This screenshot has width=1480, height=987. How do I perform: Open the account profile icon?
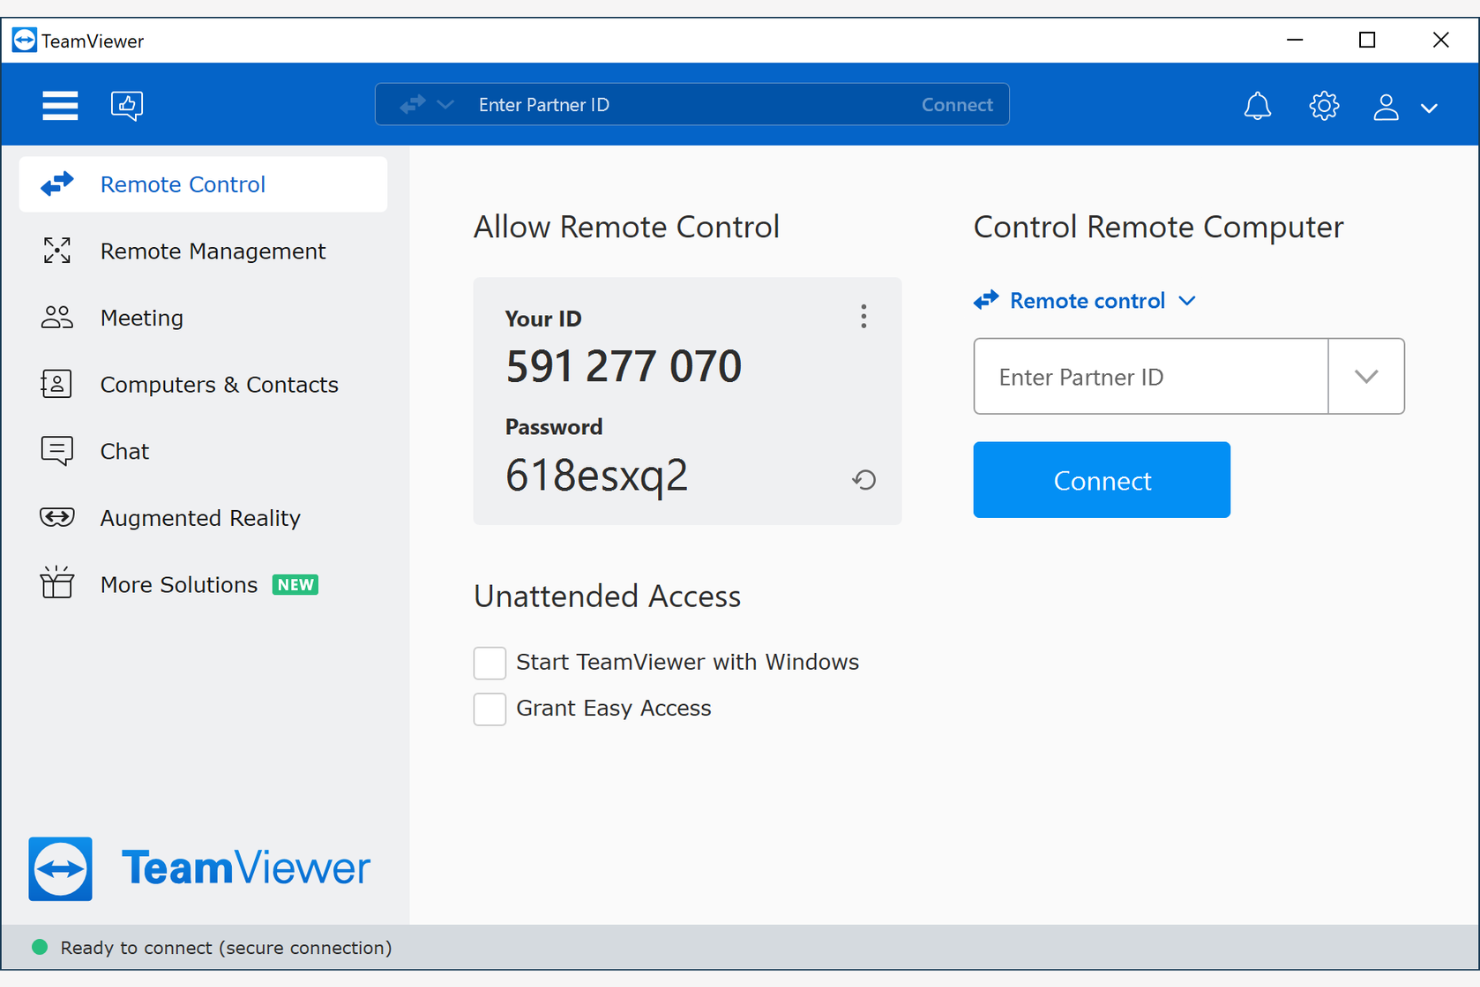[x=1386, y=106]
